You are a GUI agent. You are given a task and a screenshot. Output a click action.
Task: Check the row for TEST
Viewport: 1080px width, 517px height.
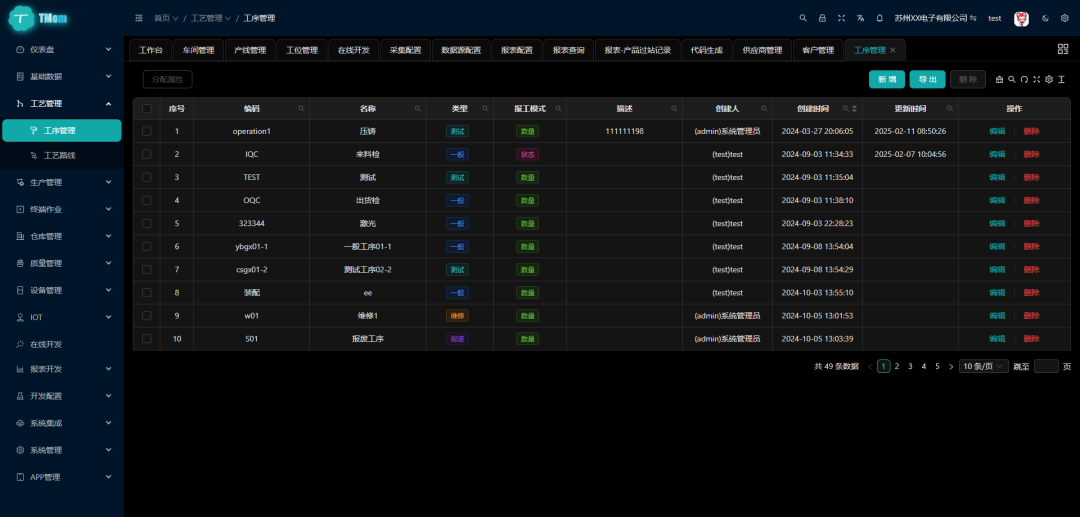(147, 177)
